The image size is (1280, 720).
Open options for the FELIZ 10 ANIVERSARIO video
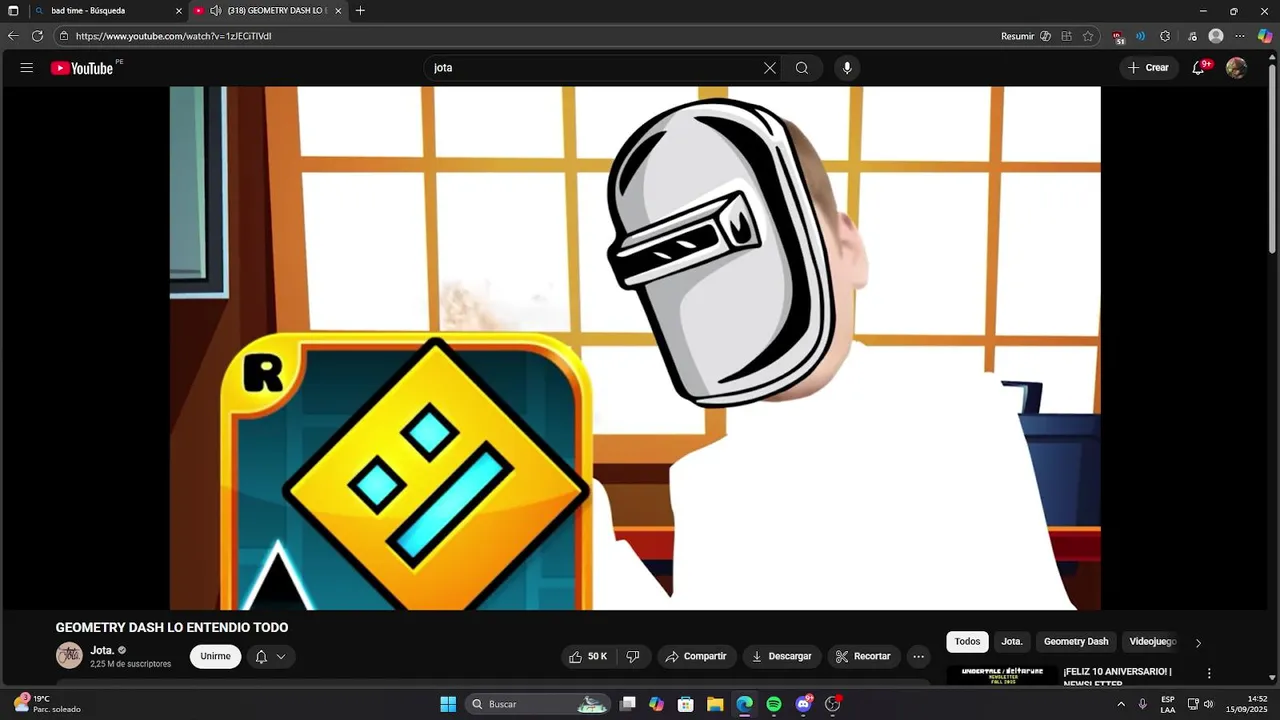[x=1209, y=674]
